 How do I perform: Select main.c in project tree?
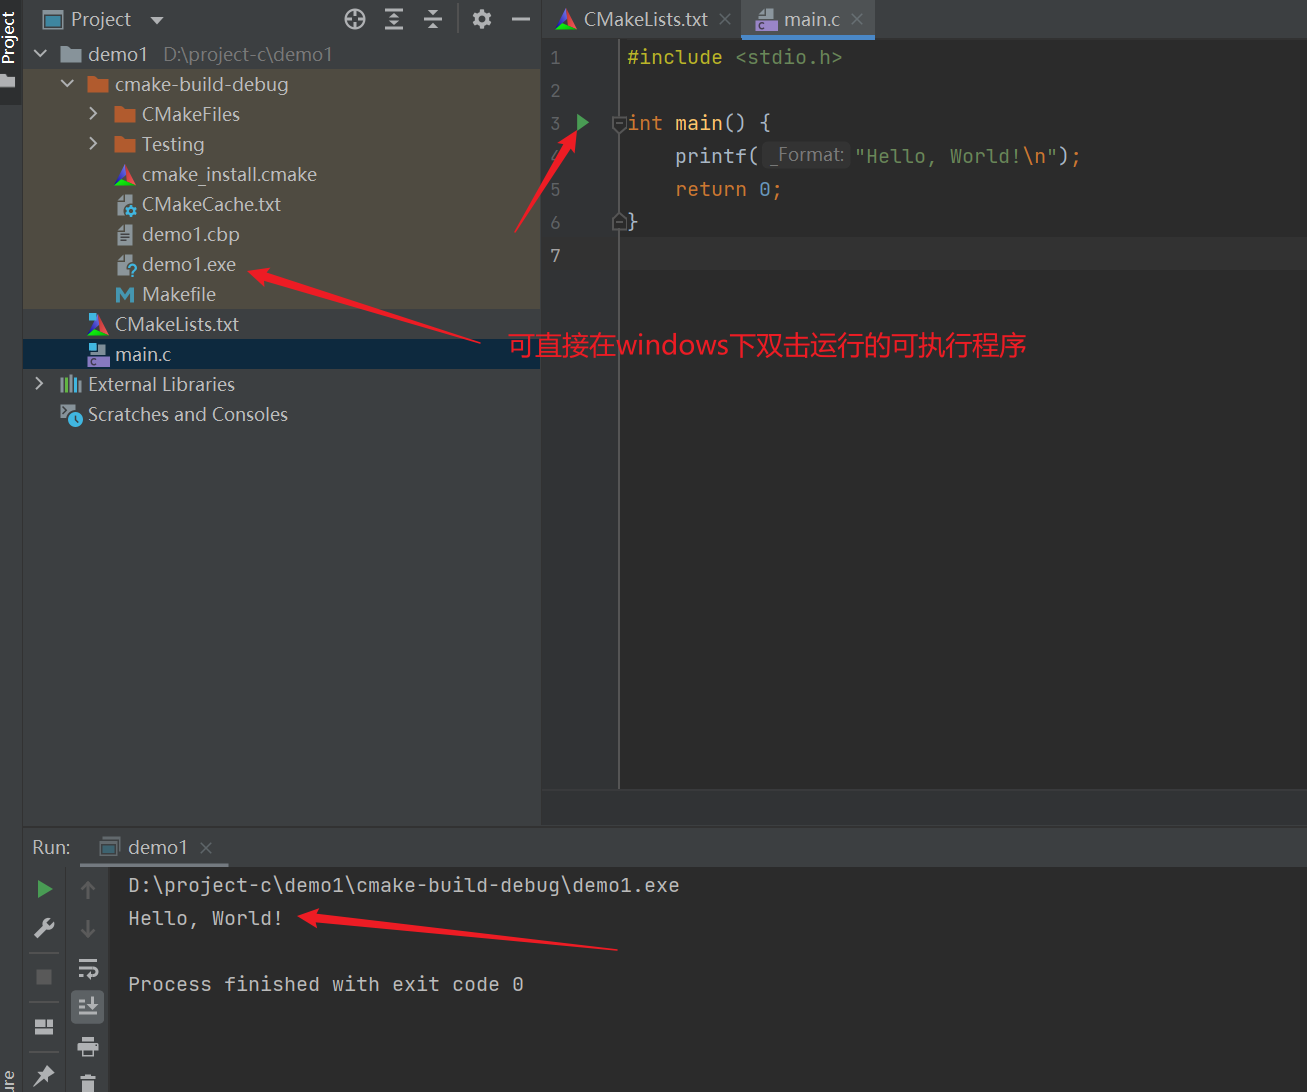tap(143, 354)
